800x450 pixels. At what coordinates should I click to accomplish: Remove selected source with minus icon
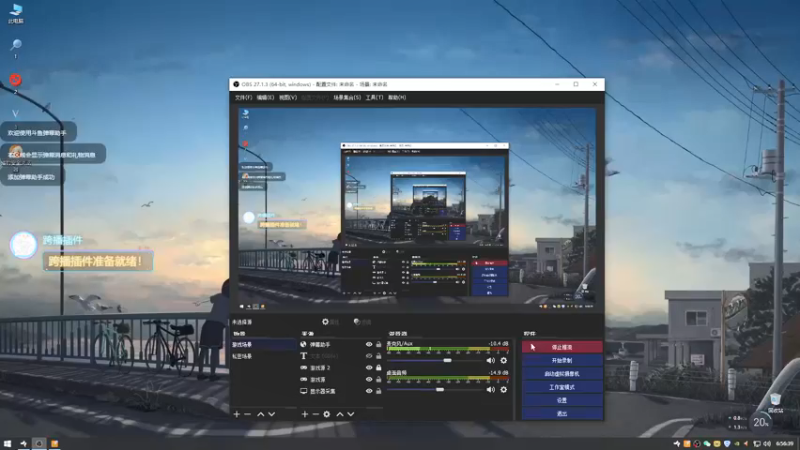315,414
